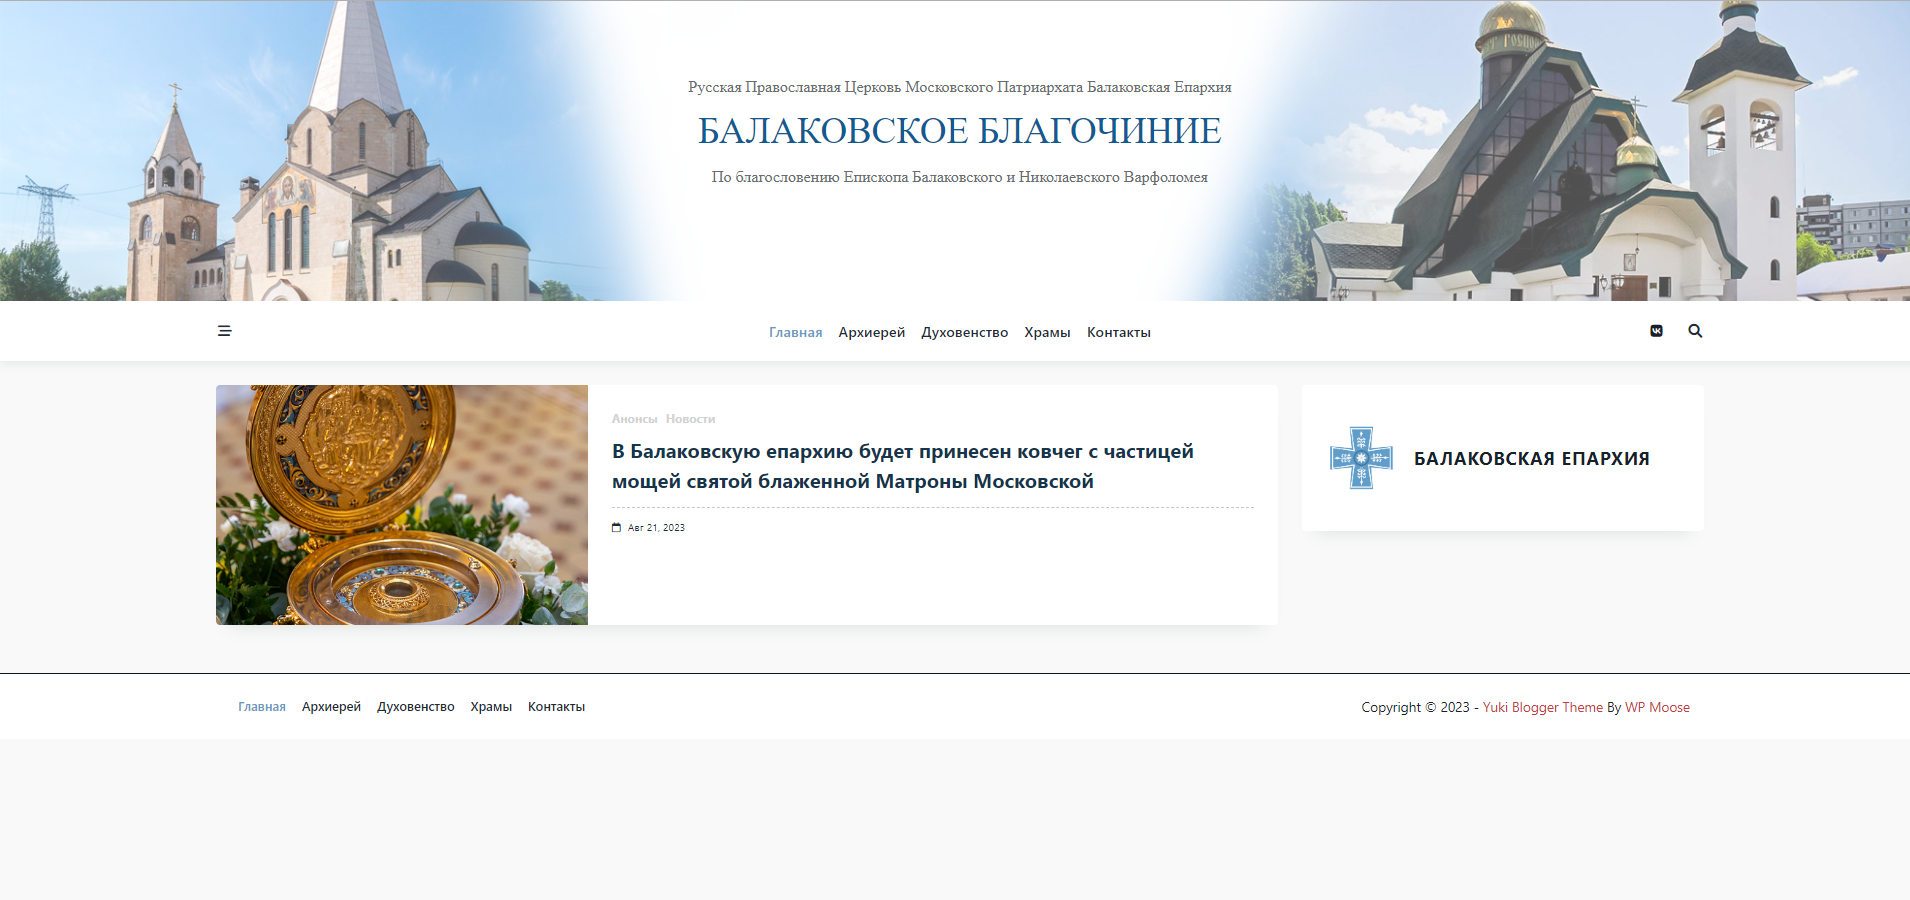1910x900 pixels.
Task: Open Духовенство in the footer menu
Action: point(415,707)
